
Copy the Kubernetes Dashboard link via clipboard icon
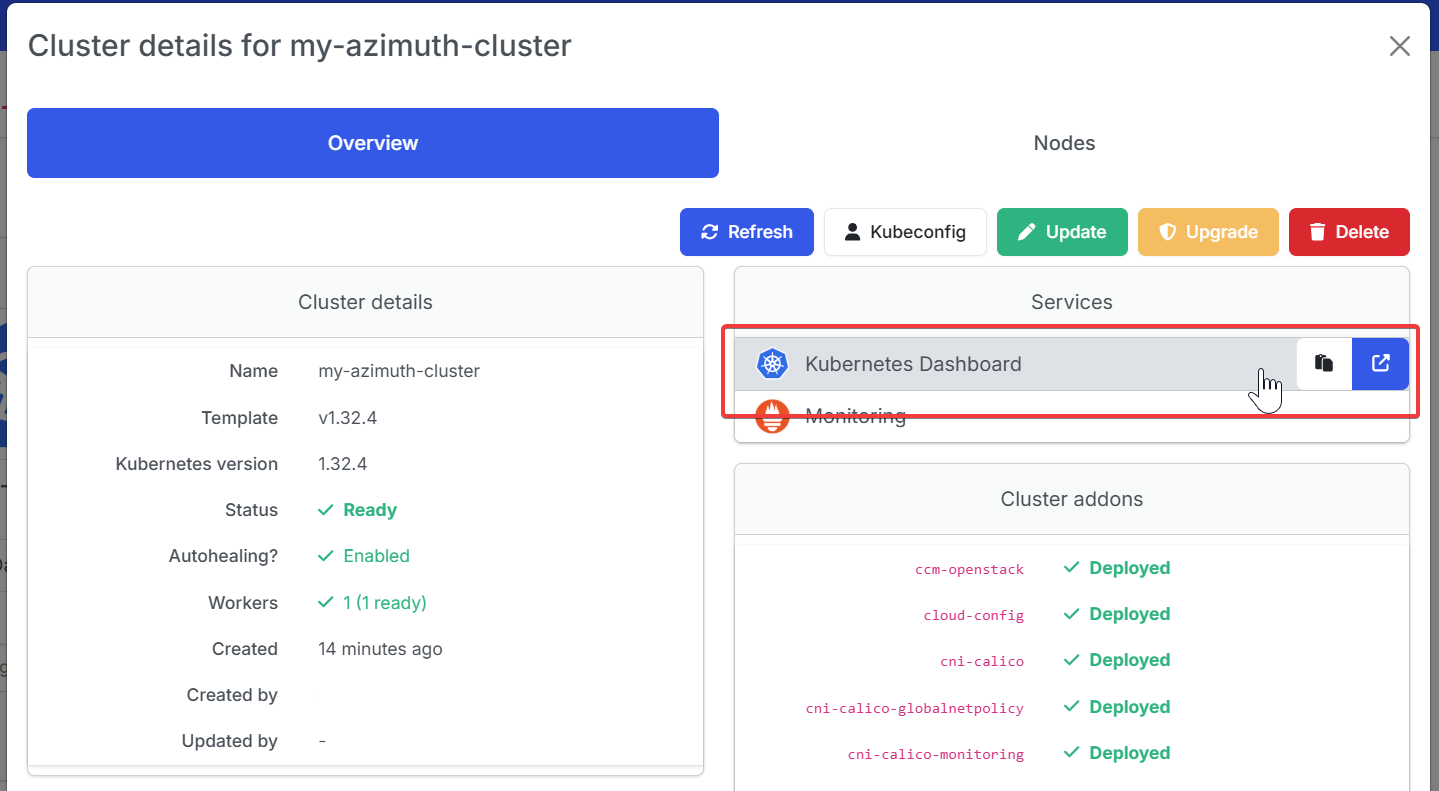(1324, 364)
